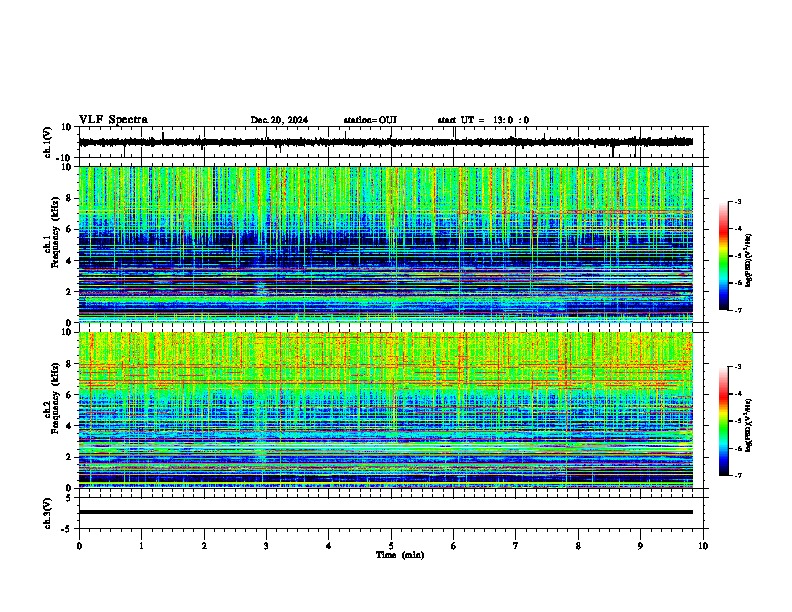This screenshot has width=792, height=612.
Task: Click the "Time (min)" axis label
Action: [x=400, y=555]
